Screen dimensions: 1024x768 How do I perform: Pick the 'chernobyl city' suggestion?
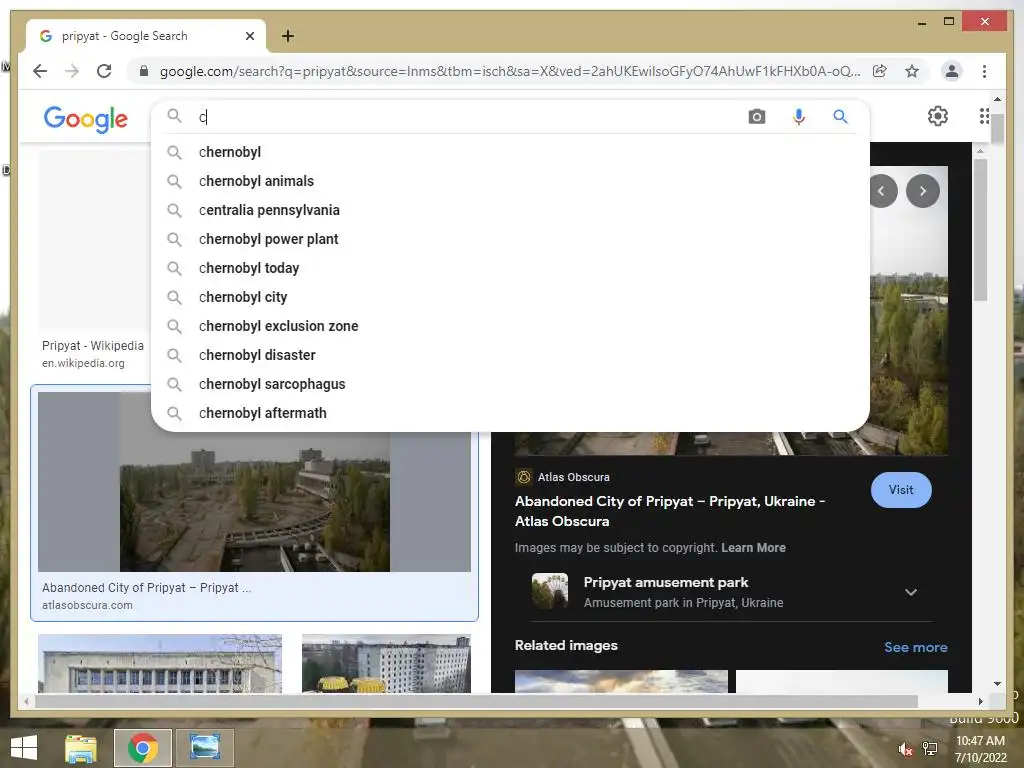pyautogui.click(x=510, y=297)
